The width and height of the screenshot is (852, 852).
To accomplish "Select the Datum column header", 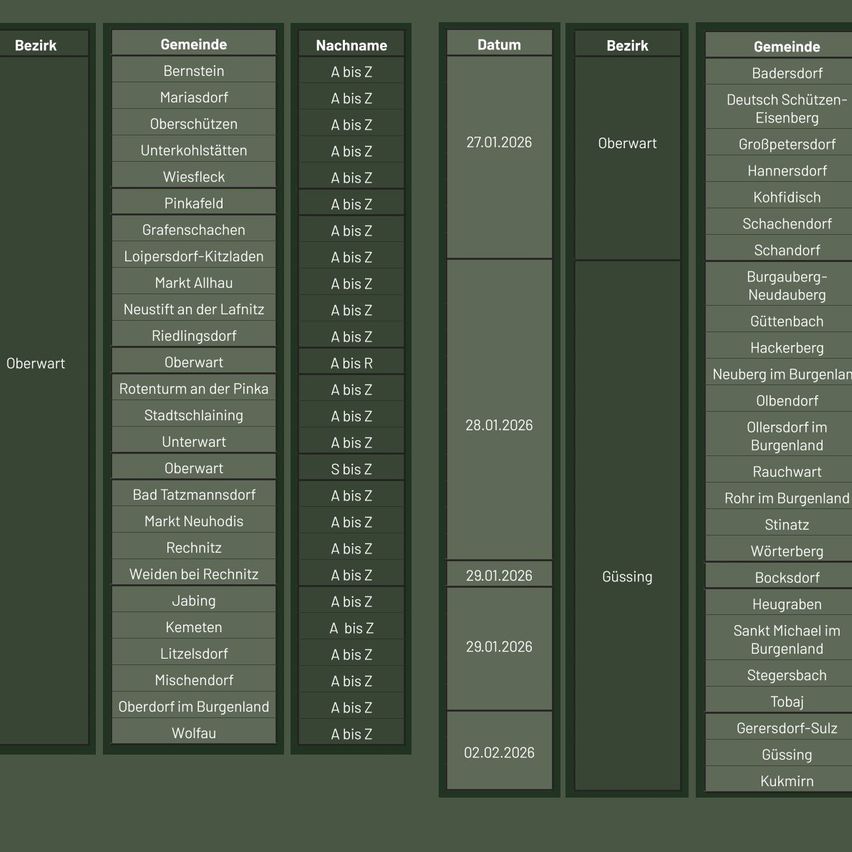I will [x=499, y=43].
